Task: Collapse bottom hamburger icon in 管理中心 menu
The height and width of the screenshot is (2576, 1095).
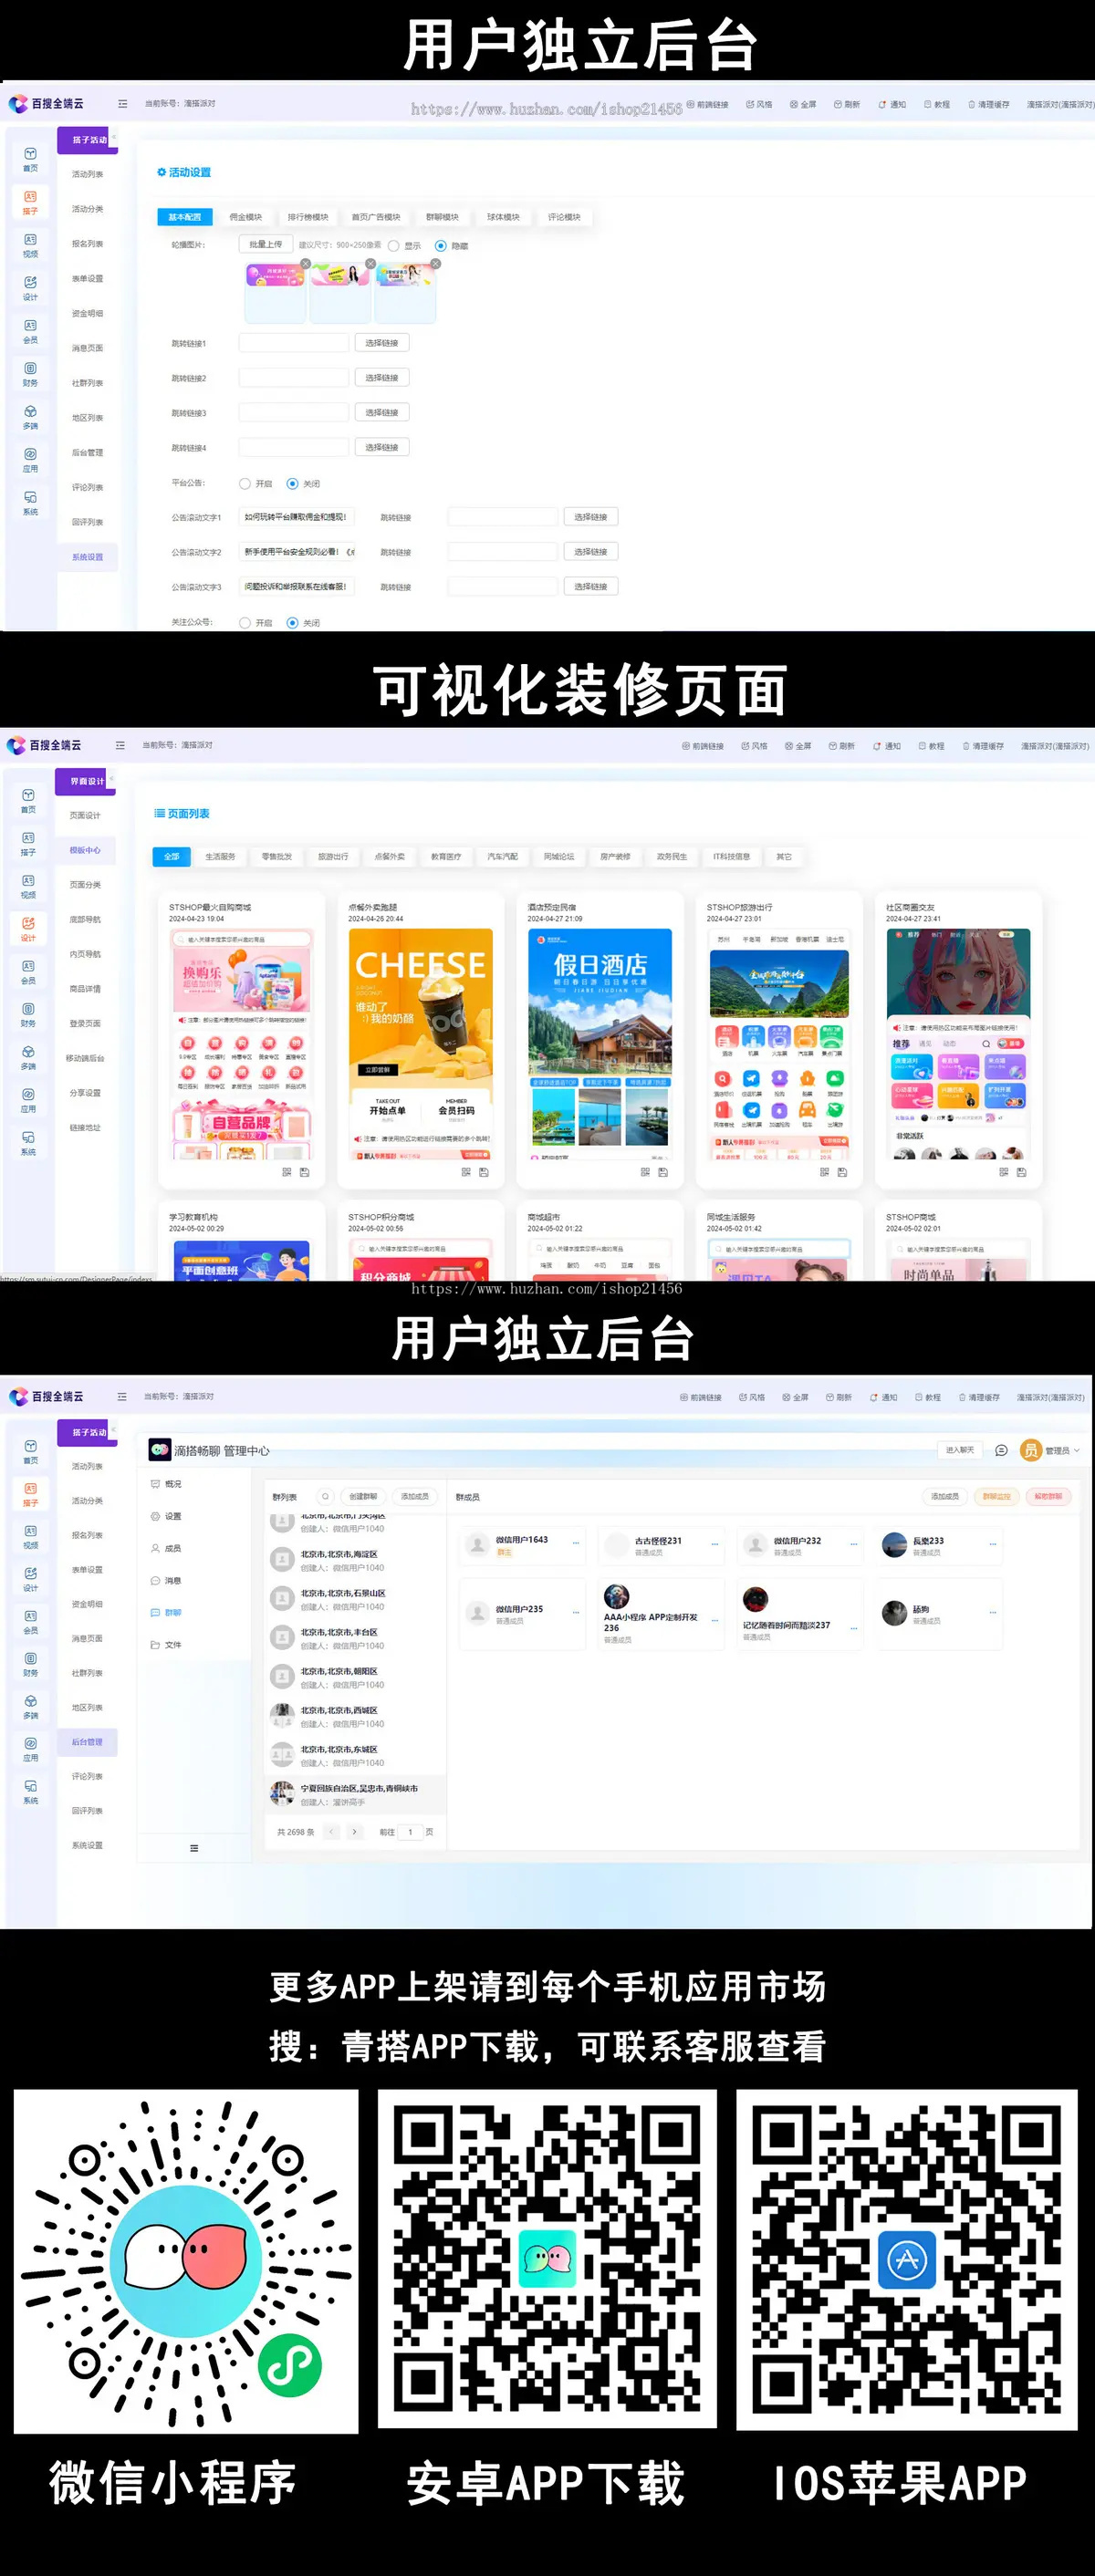Action: pyautogui.click(x=194, y=1848)
